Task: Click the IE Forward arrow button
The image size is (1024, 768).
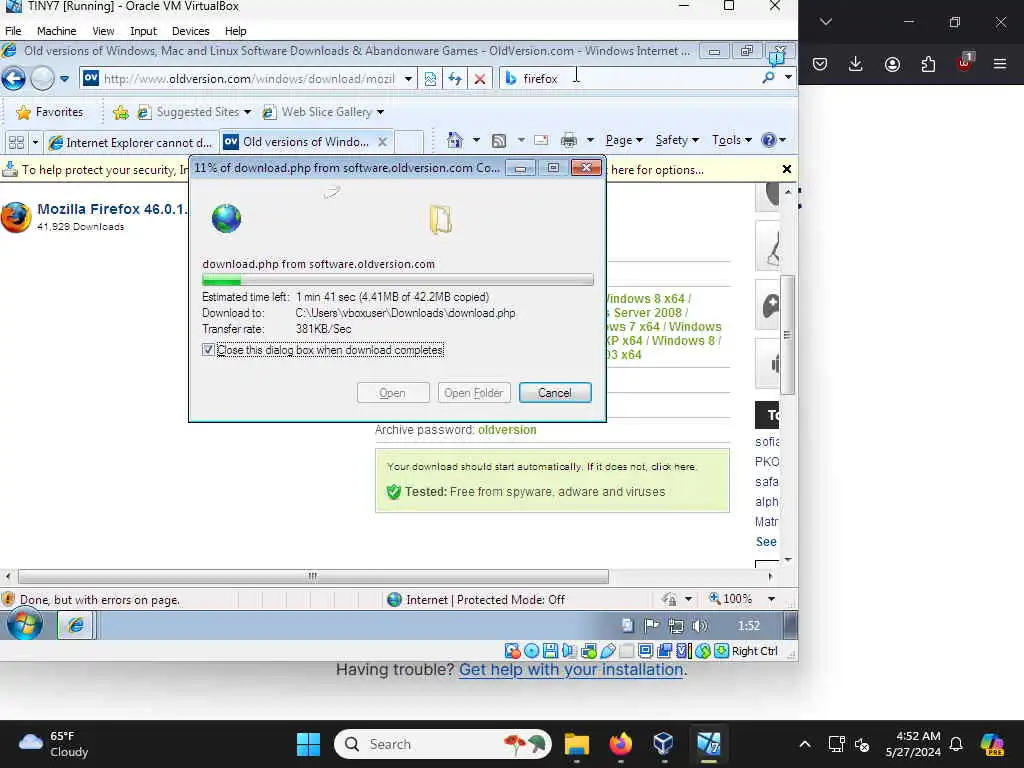Action: point(42,78)
